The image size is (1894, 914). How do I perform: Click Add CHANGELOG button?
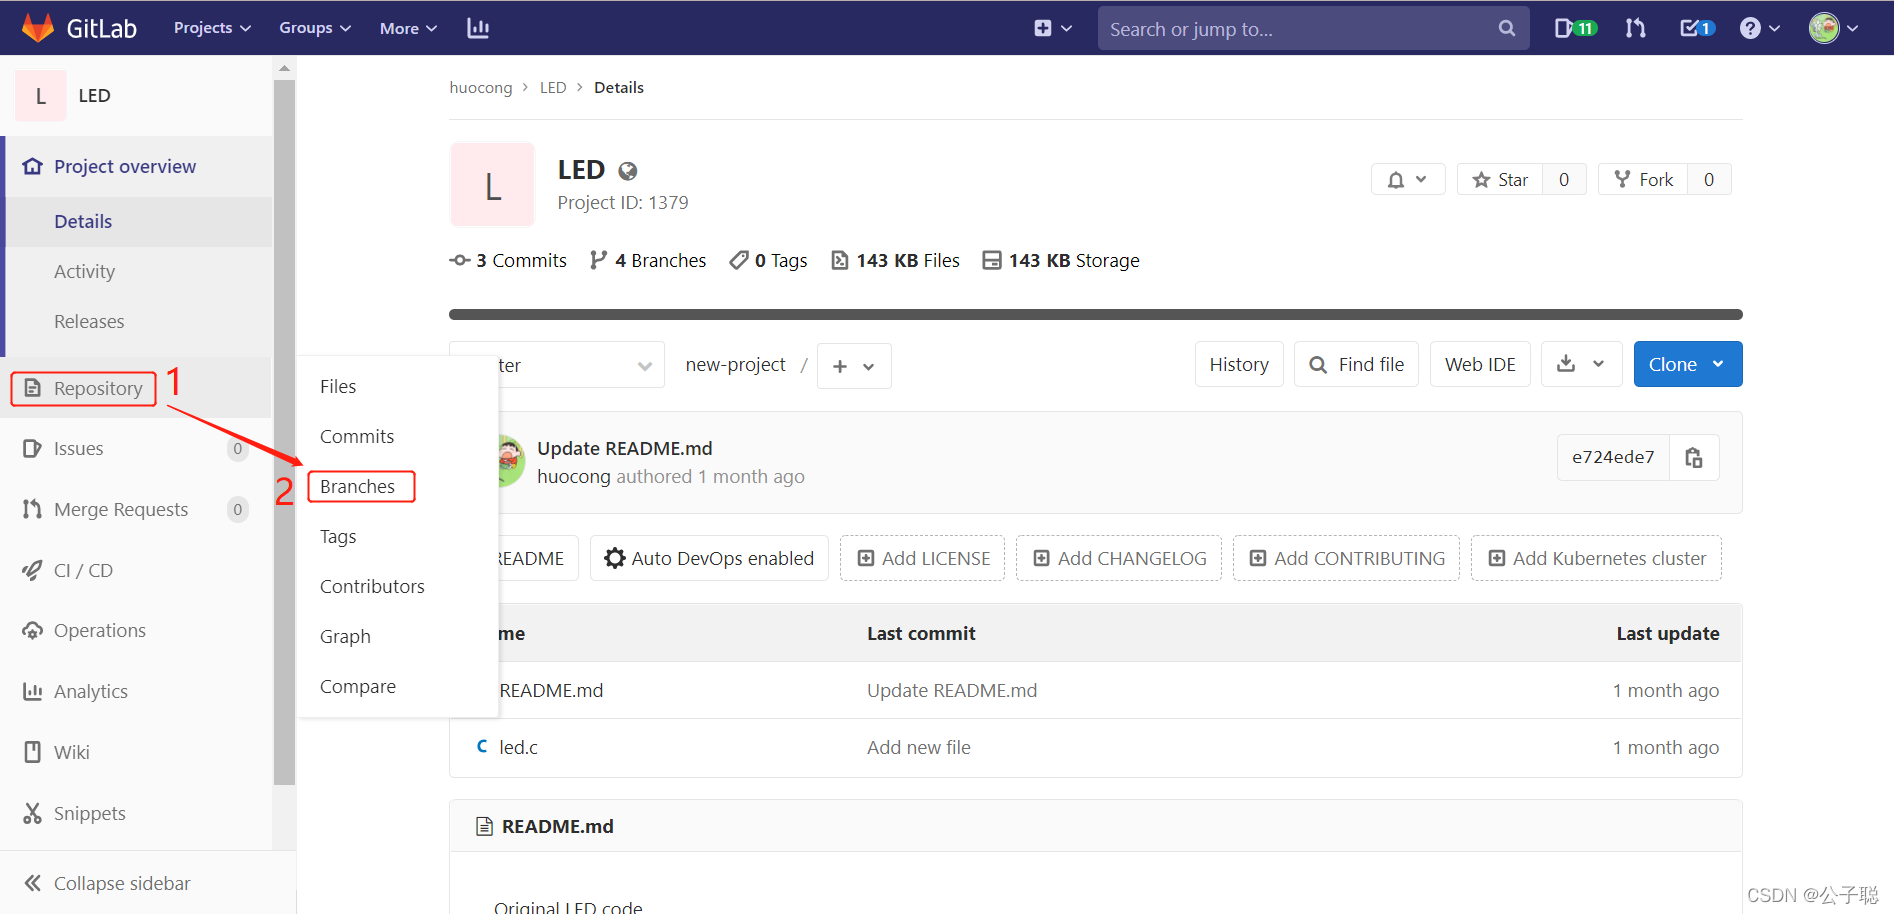click(1119, 558)
